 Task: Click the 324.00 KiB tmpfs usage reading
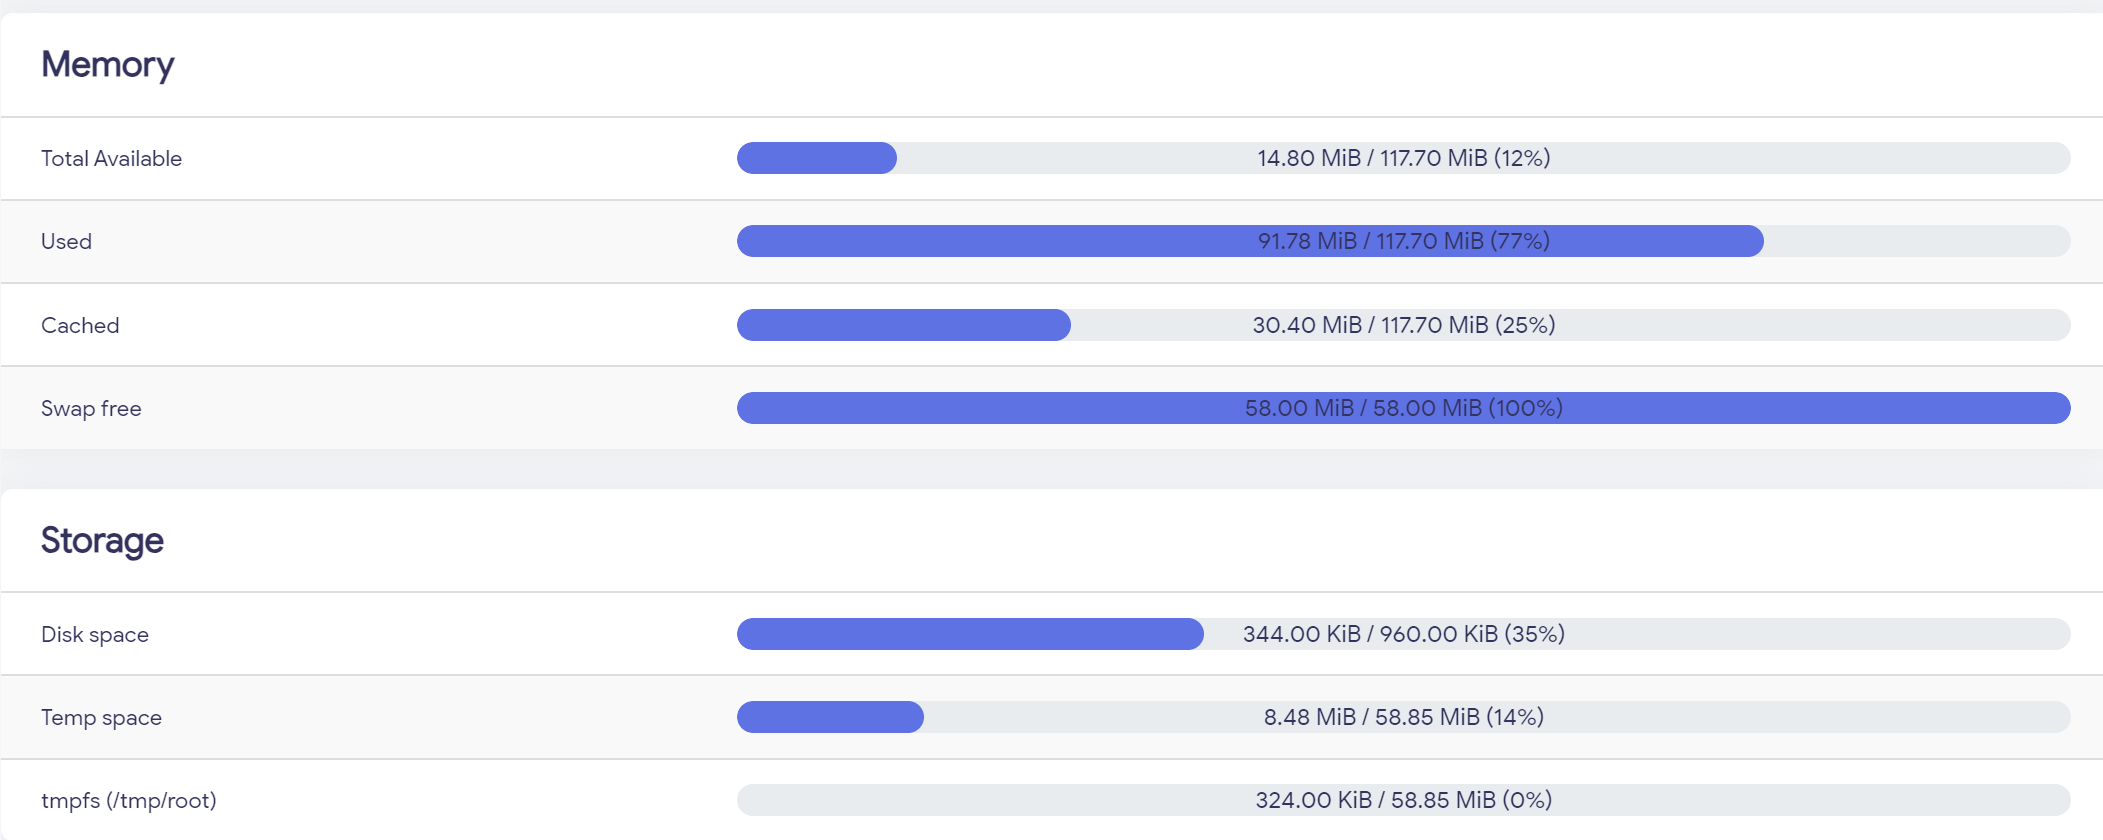tap(1403, 800)
